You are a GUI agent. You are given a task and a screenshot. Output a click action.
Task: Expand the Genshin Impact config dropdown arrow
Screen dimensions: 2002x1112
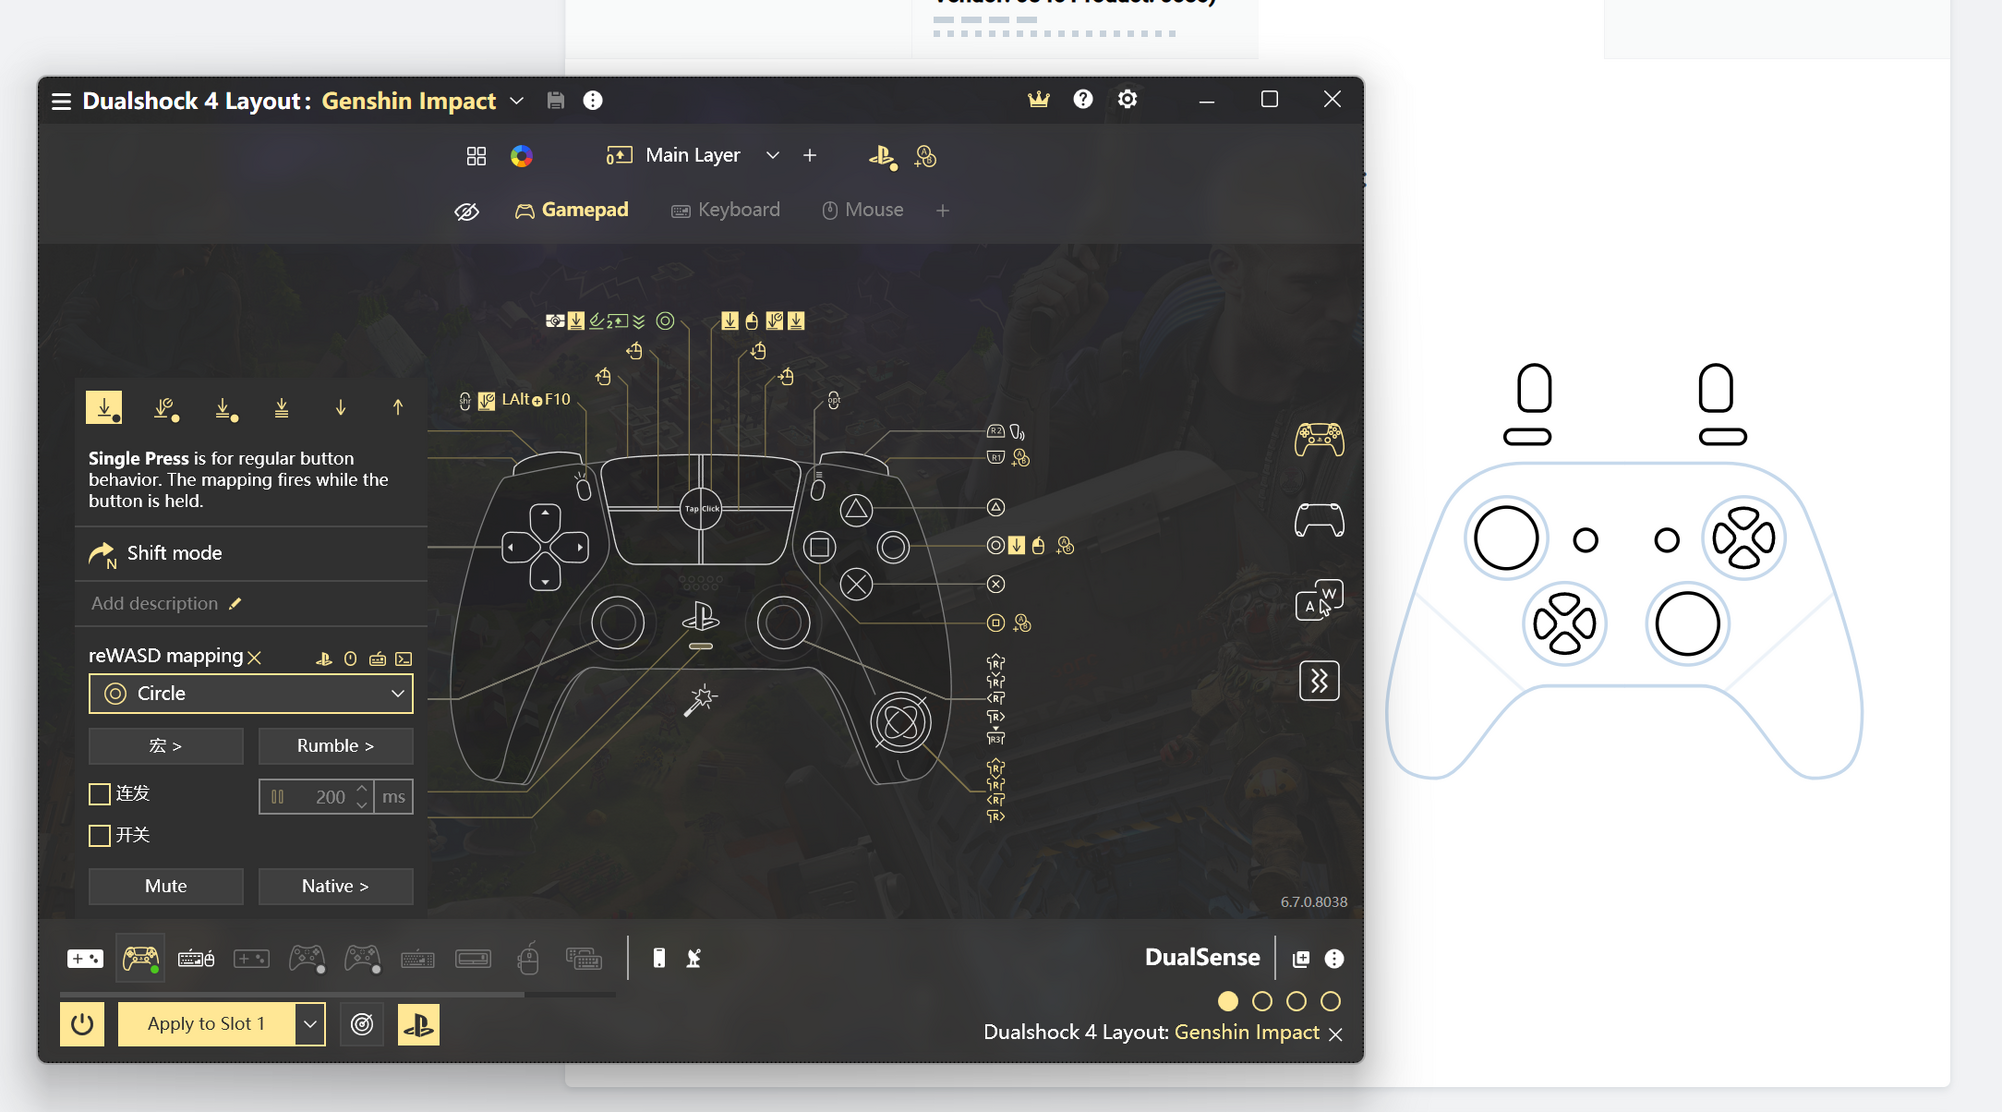(x=517, y=101)
